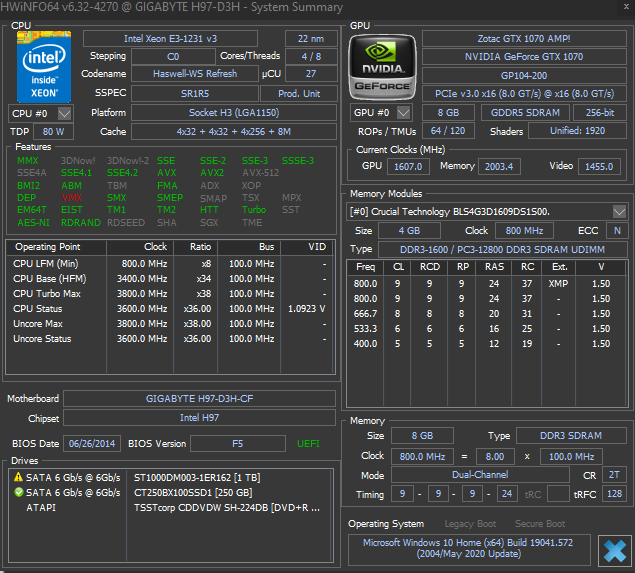Screen dimensions: 635x573
Task: Click the Haswell-WS Refresh codename field
Action: coord(195,74)
